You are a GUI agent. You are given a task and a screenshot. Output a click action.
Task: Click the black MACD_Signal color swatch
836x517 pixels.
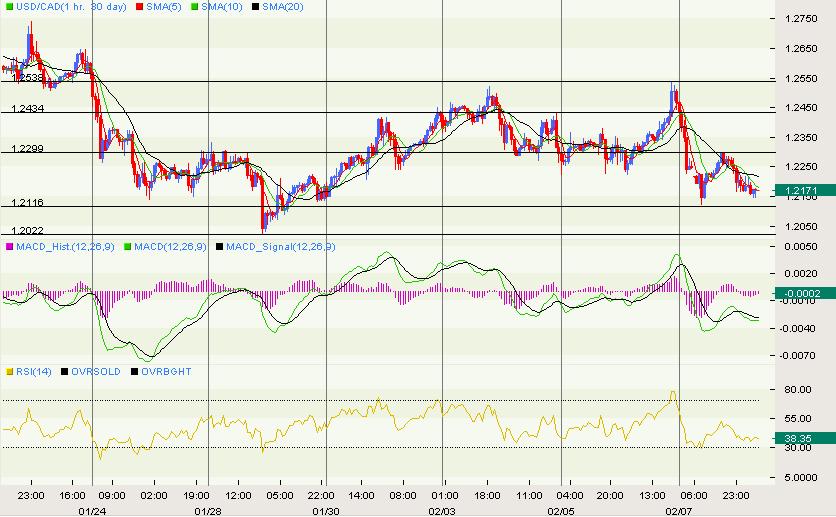coord(220,247)
